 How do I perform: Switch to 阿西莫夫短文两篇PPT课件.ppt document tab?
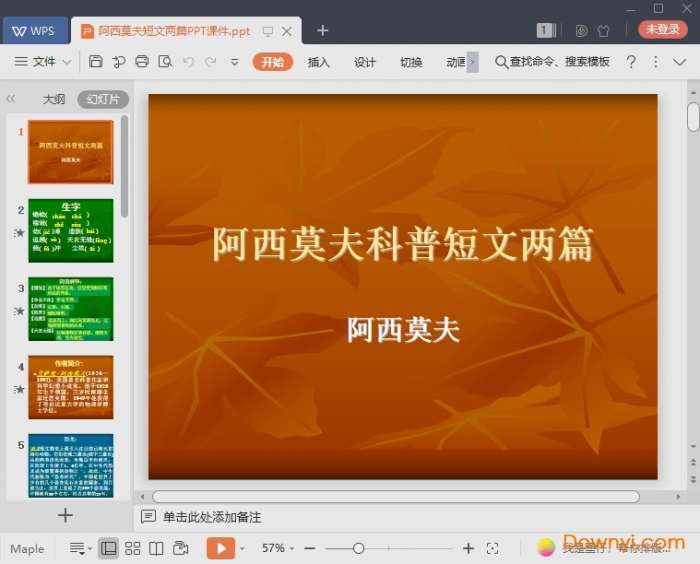[174, 31]
